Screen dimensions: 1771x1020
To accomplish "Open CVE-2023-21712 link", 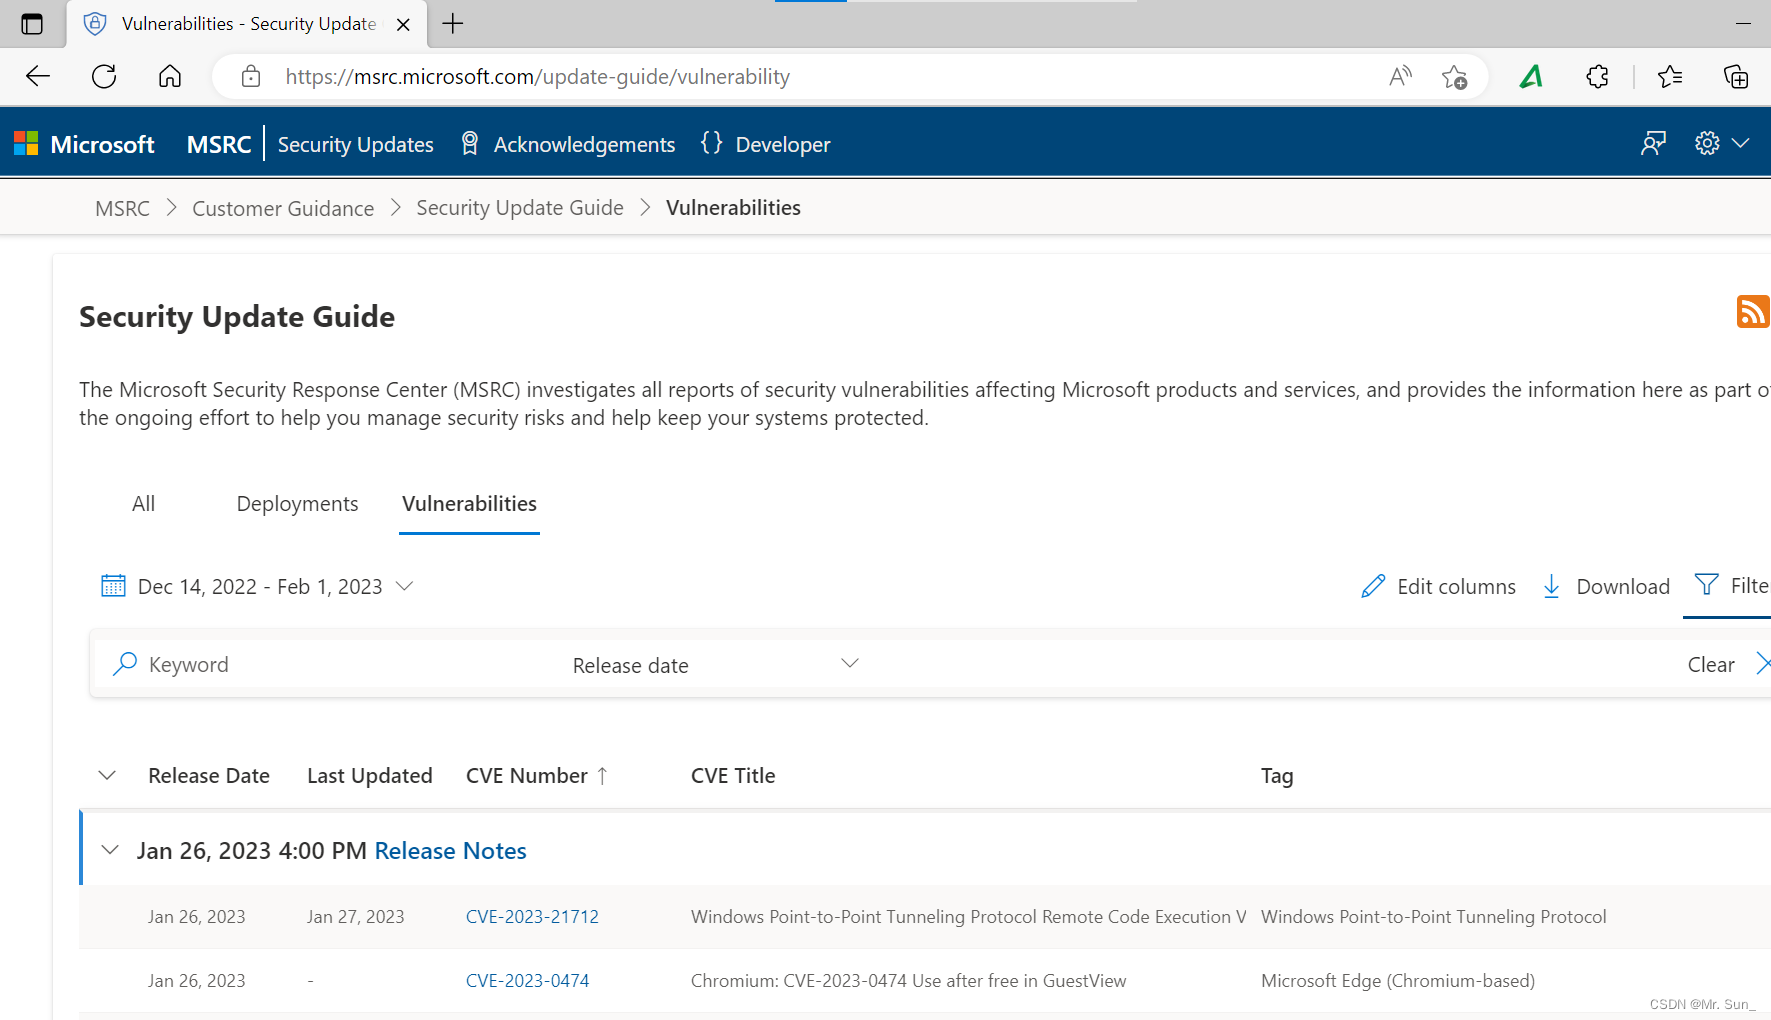I will 532,916.
